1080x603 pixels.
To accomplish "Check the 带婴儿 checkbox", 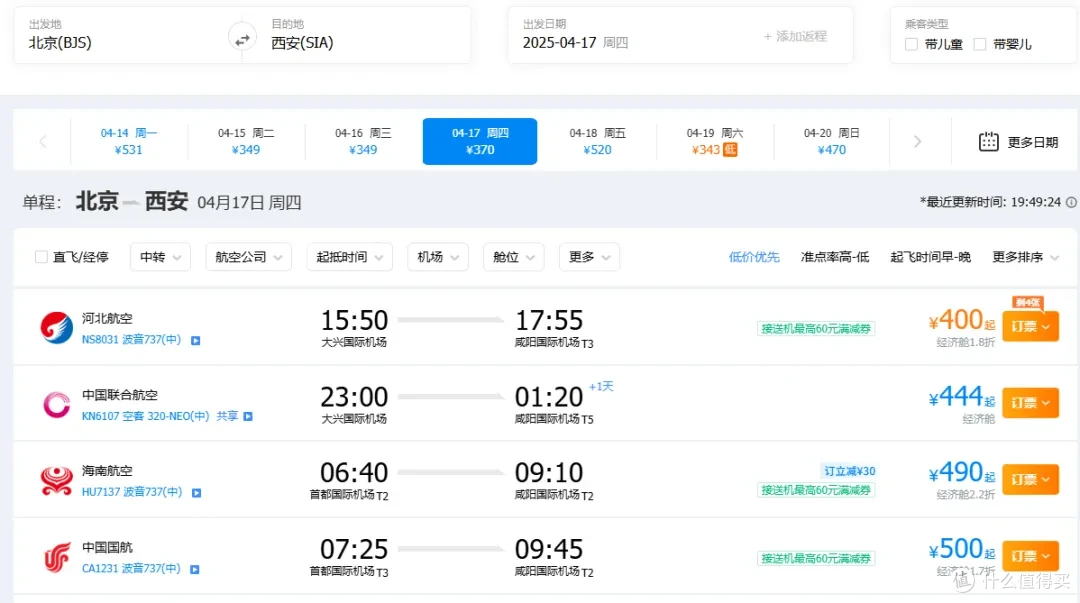I will (979, 44).
